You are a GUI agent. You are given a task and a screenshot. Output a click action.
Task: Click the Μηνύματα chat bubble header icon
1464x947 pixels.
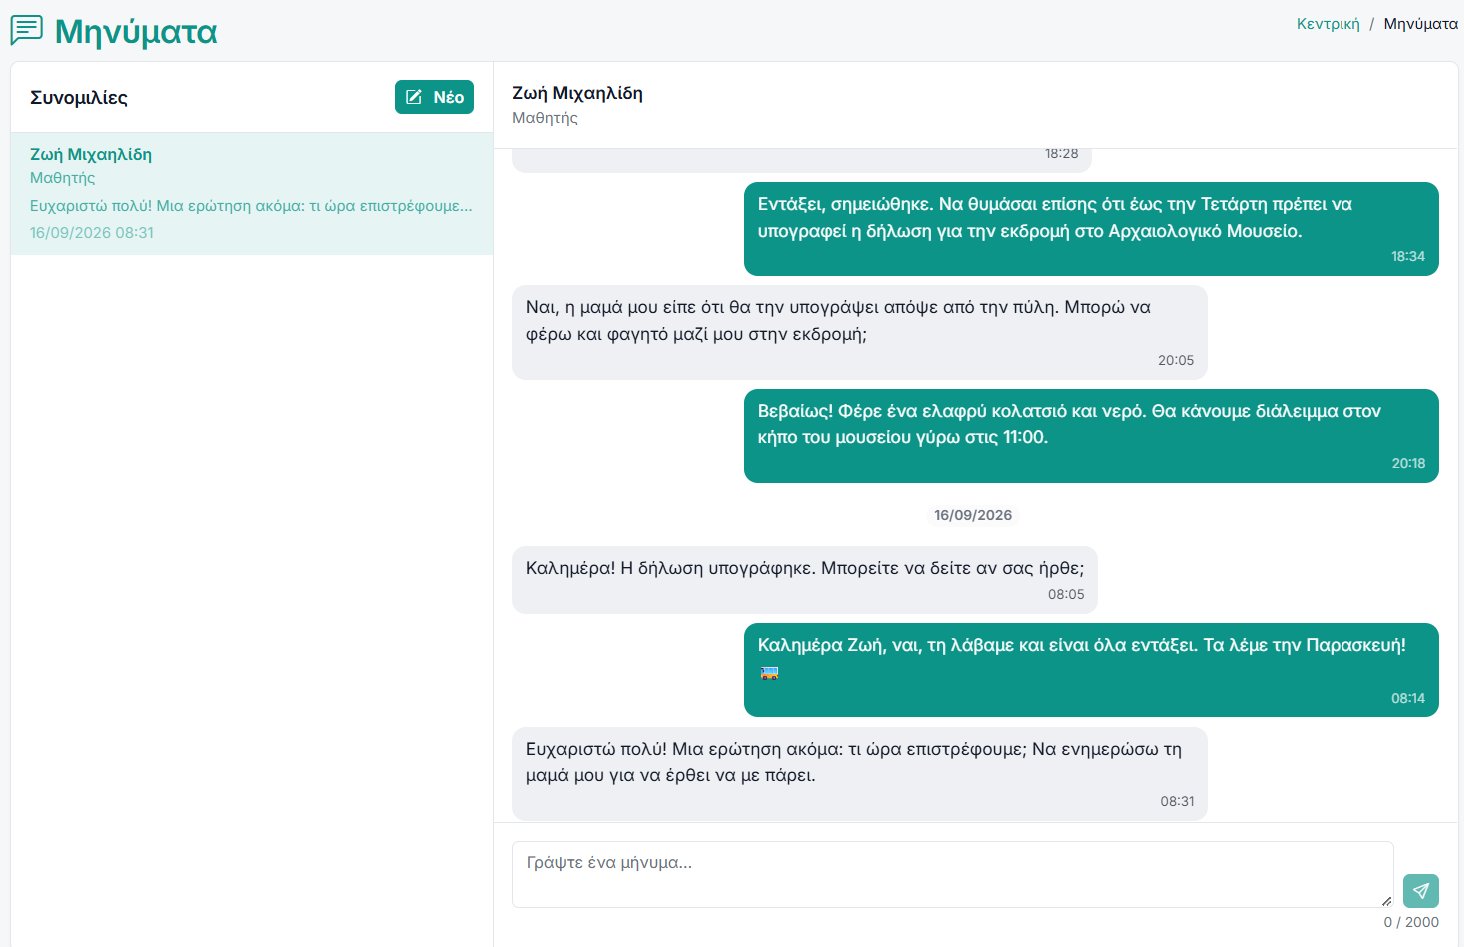[x=27, y=30]
